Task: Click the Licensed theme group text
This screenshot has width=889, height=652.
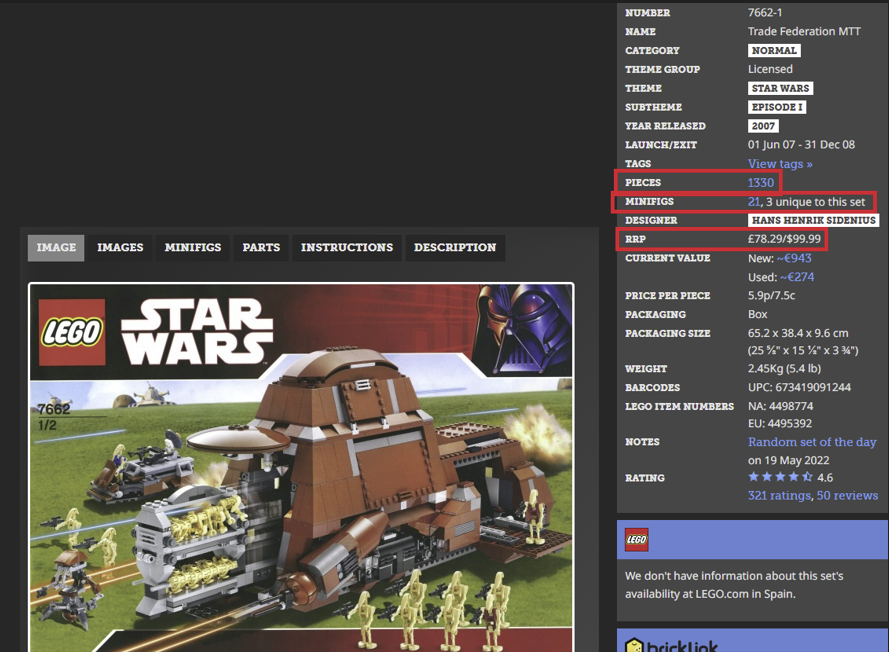Action: (x=770, y=69)
